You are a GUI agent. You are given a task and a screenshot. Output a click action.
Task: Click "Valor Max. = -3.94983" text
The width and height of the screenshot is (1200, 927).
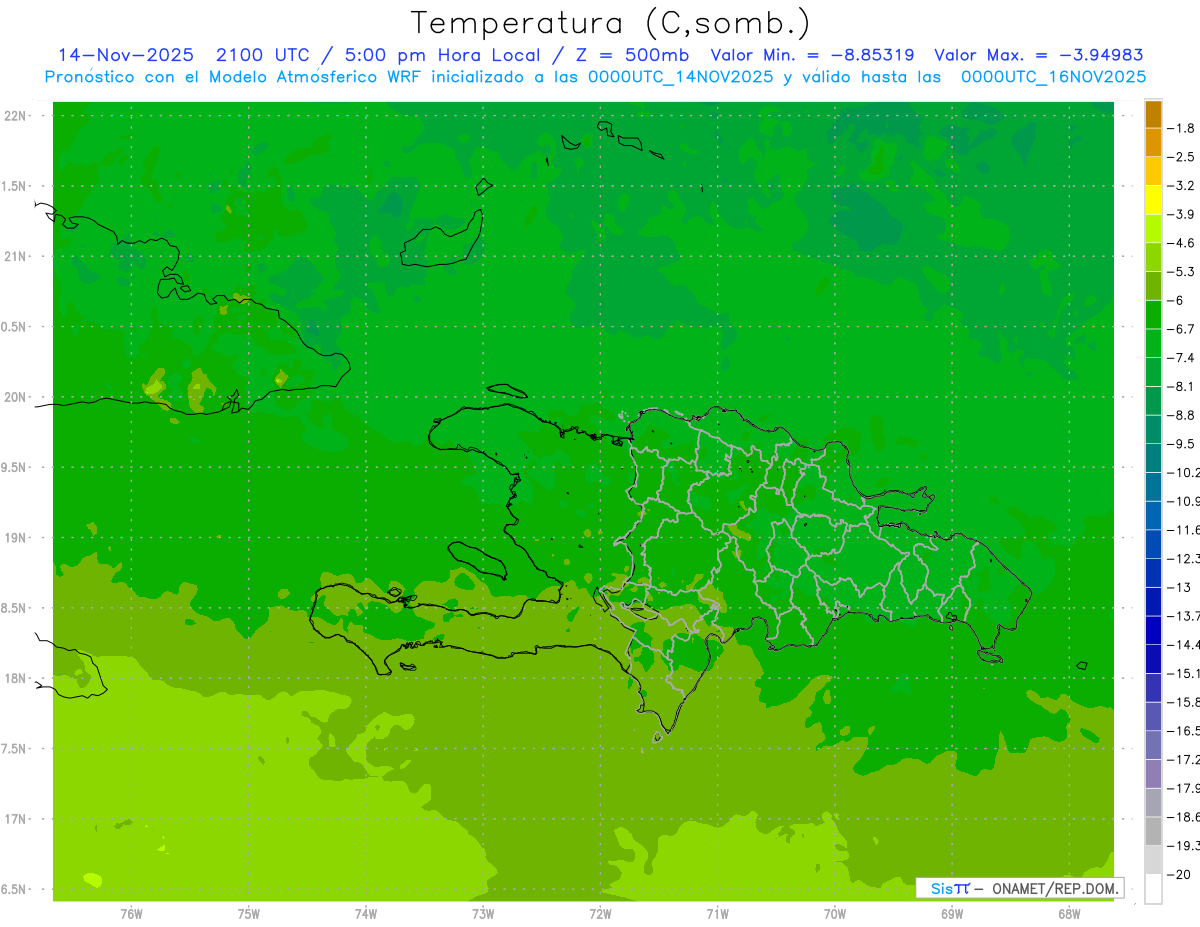(x=1039, y=55)
